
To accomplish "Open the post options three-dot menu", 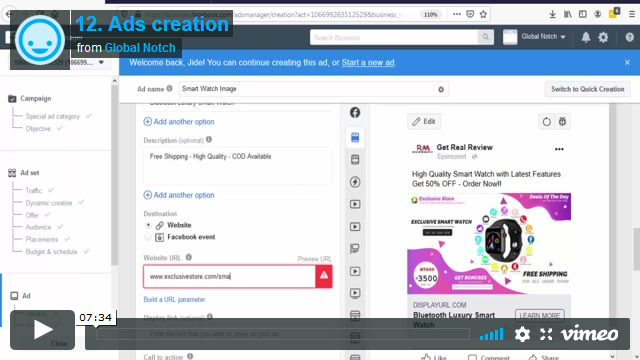I will click(559, 149).
